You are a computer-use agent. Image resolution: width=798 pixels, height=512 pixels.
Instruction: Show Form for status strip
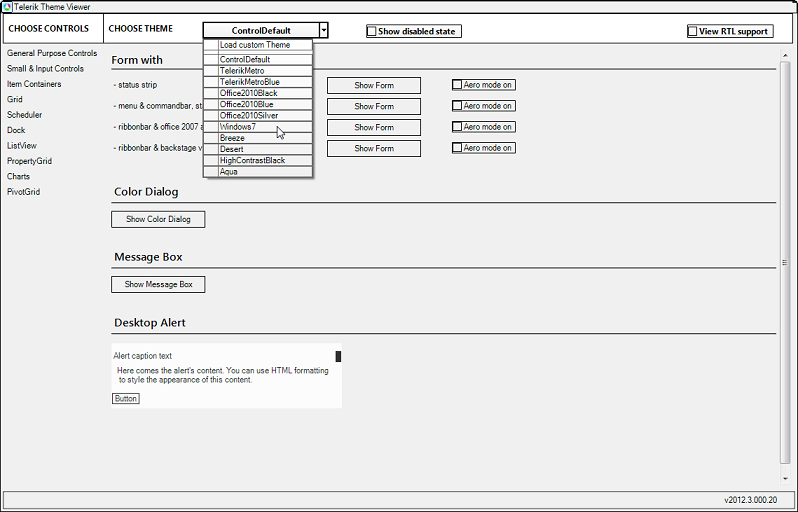[x=374, y=86]
